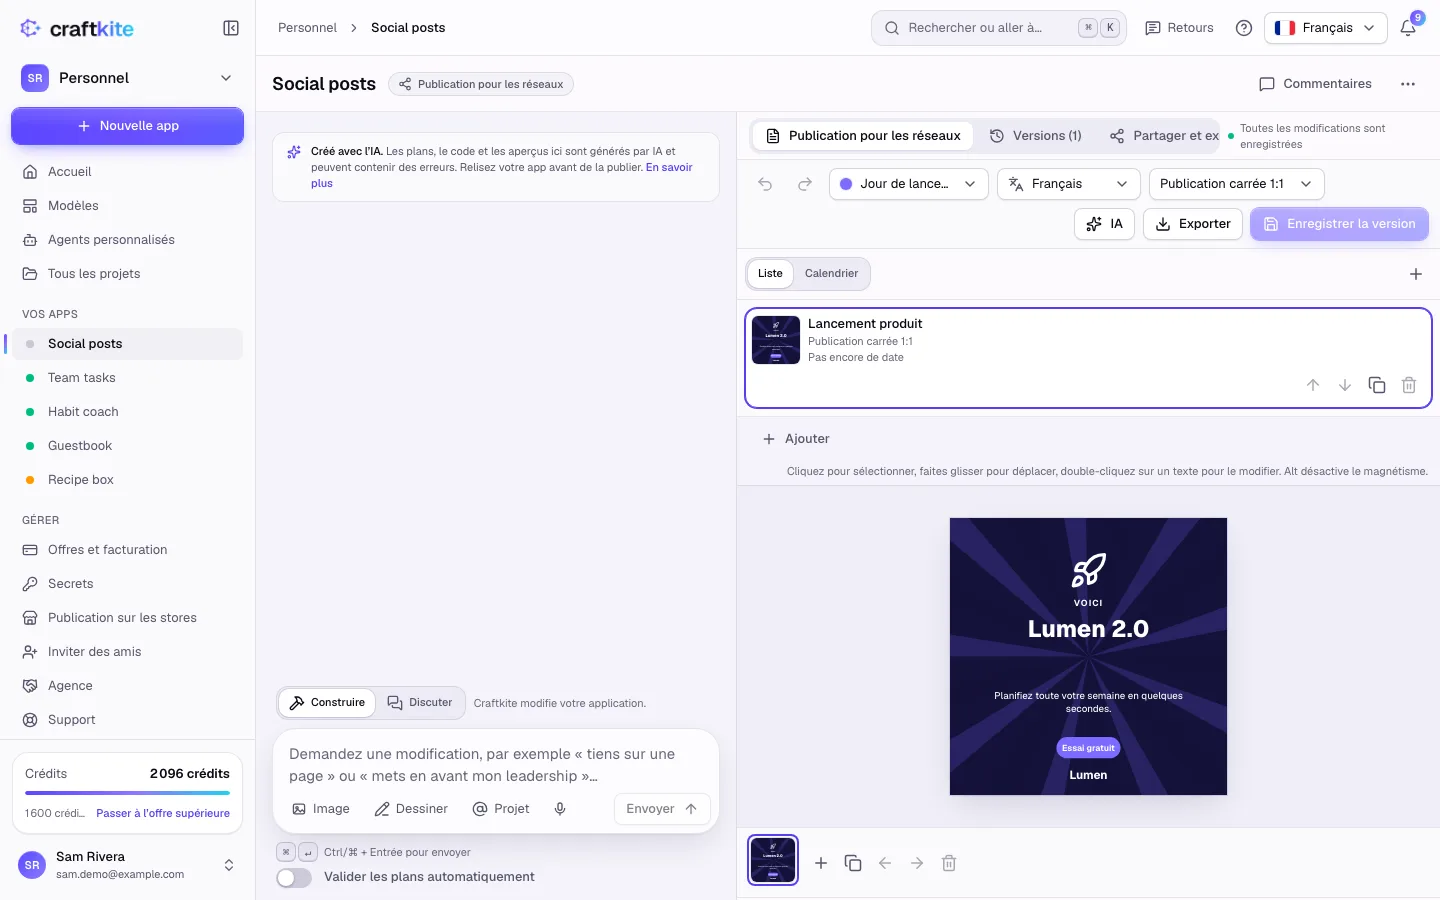The width and height of the screenshot is (1440, 900).
Task: Toggle Valider les plans automatiquement switch
Action: pos(294,877)
